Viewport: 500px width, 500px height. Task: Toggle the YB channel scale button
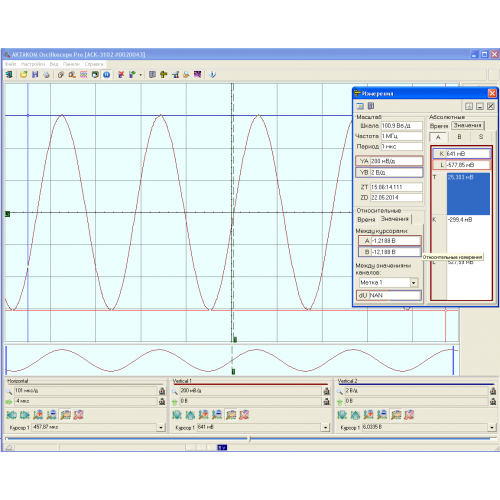(x=363, y=172)
